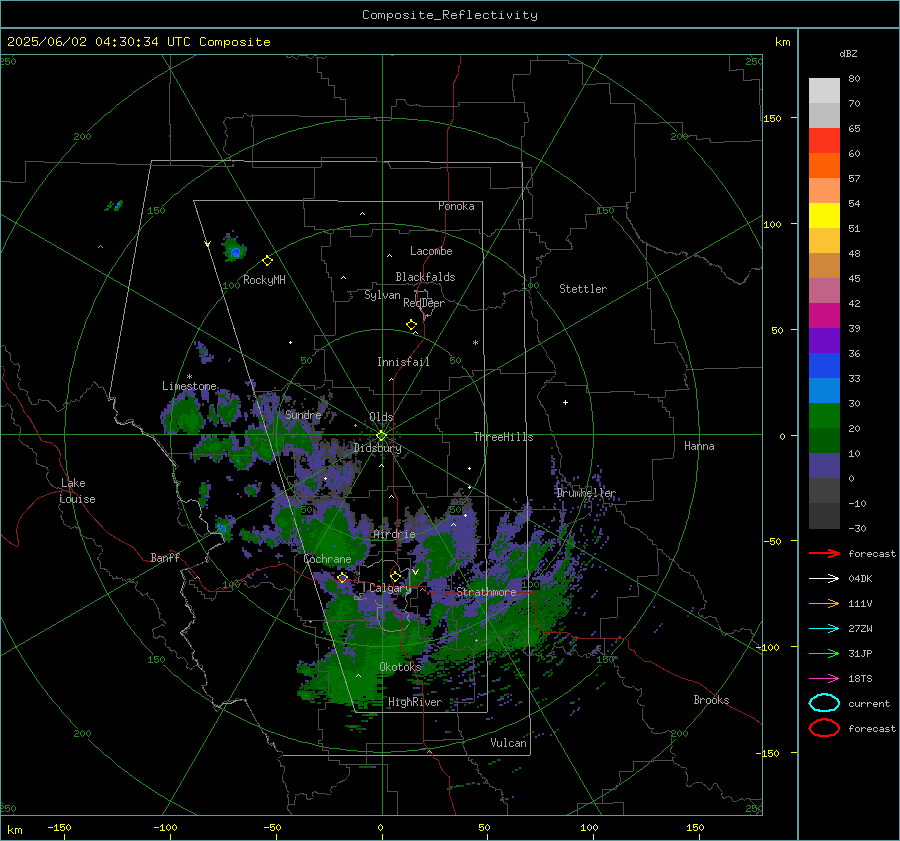Click the green 31JP arrow legend icon
This screenshot has width=900, height=841.
pos(824,653)
